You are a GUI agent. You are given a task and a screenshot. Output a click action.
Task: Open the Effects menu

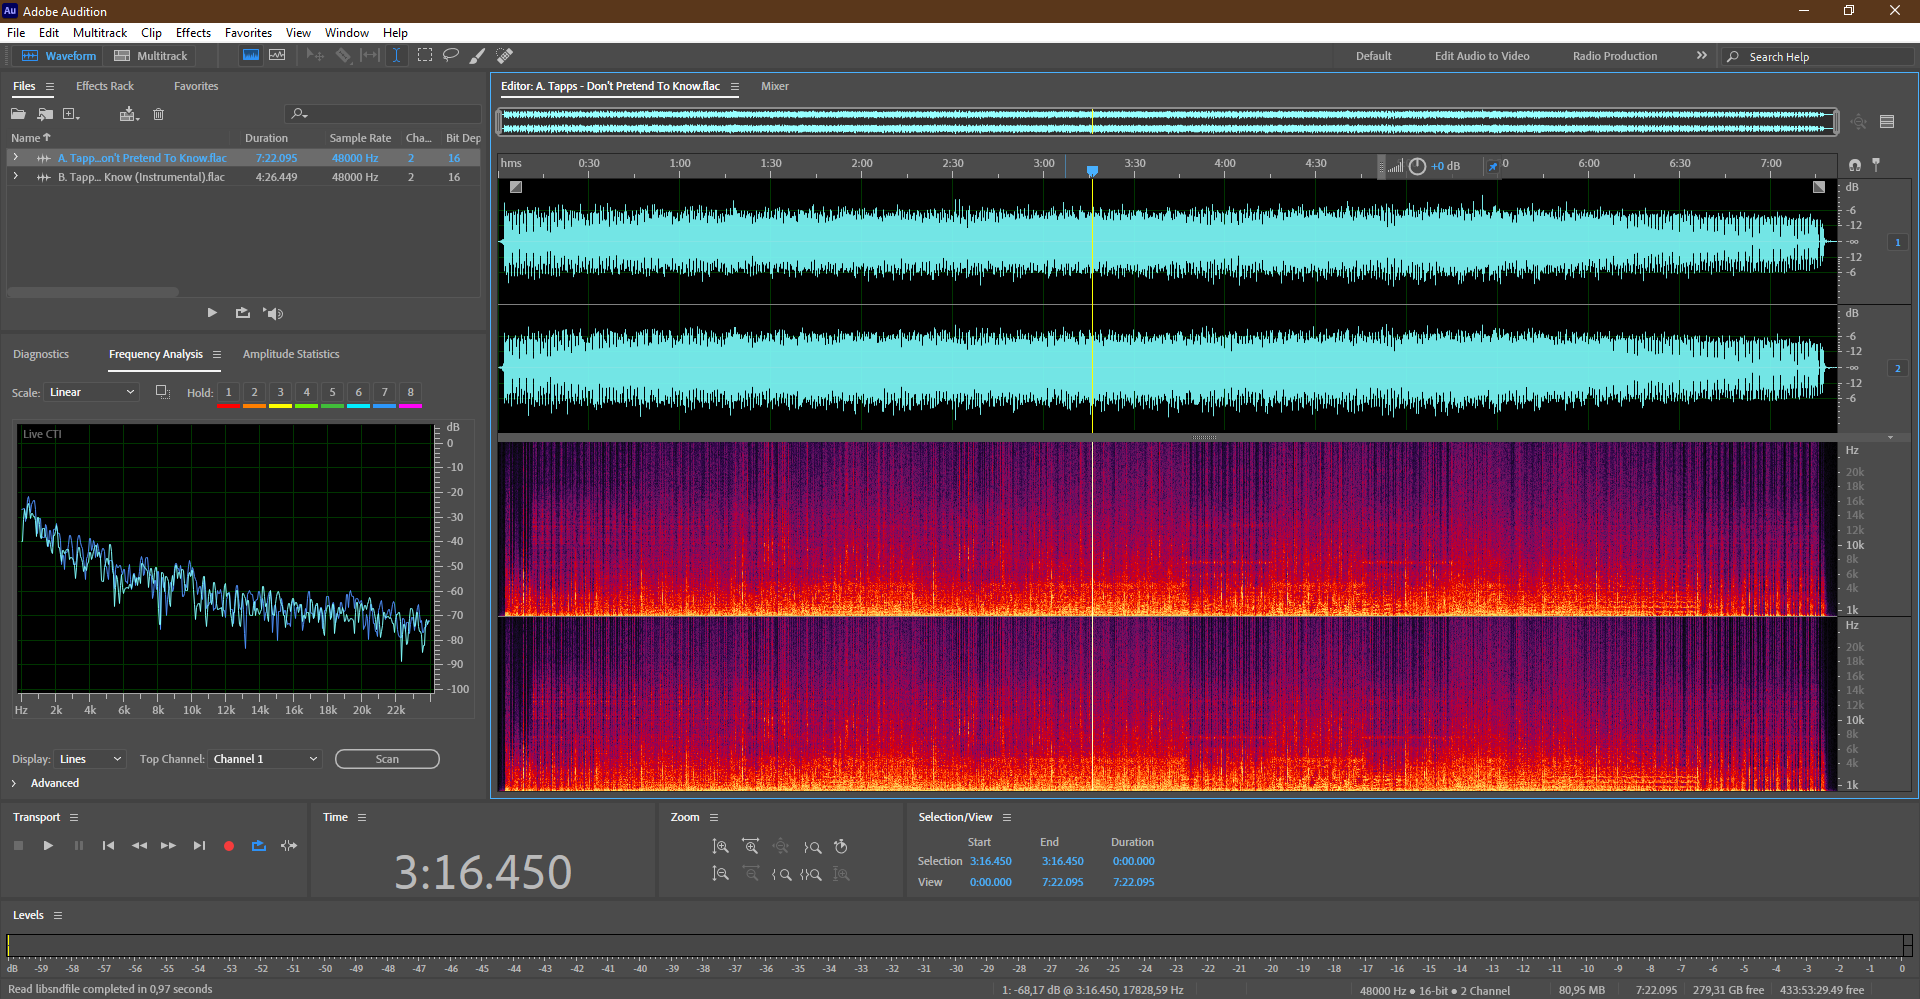193,33
